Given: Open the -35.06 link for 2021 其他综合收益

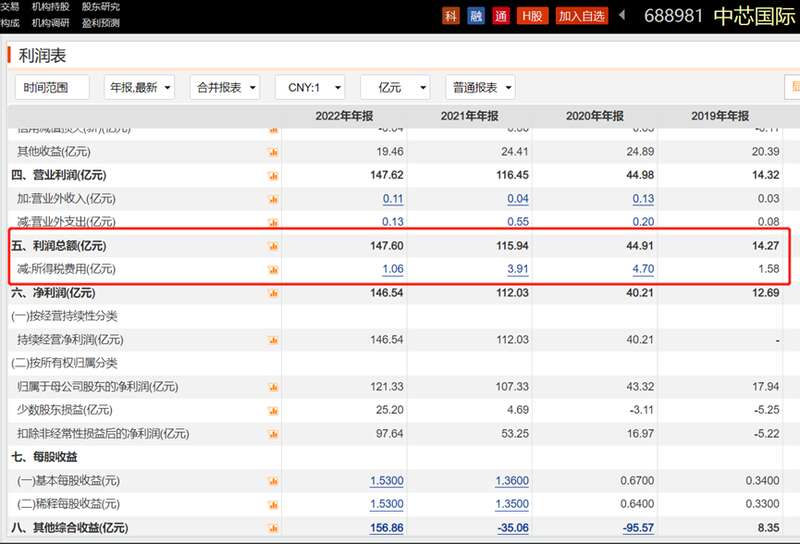Looking at the screenshot, I should click(x=513, y=528).
